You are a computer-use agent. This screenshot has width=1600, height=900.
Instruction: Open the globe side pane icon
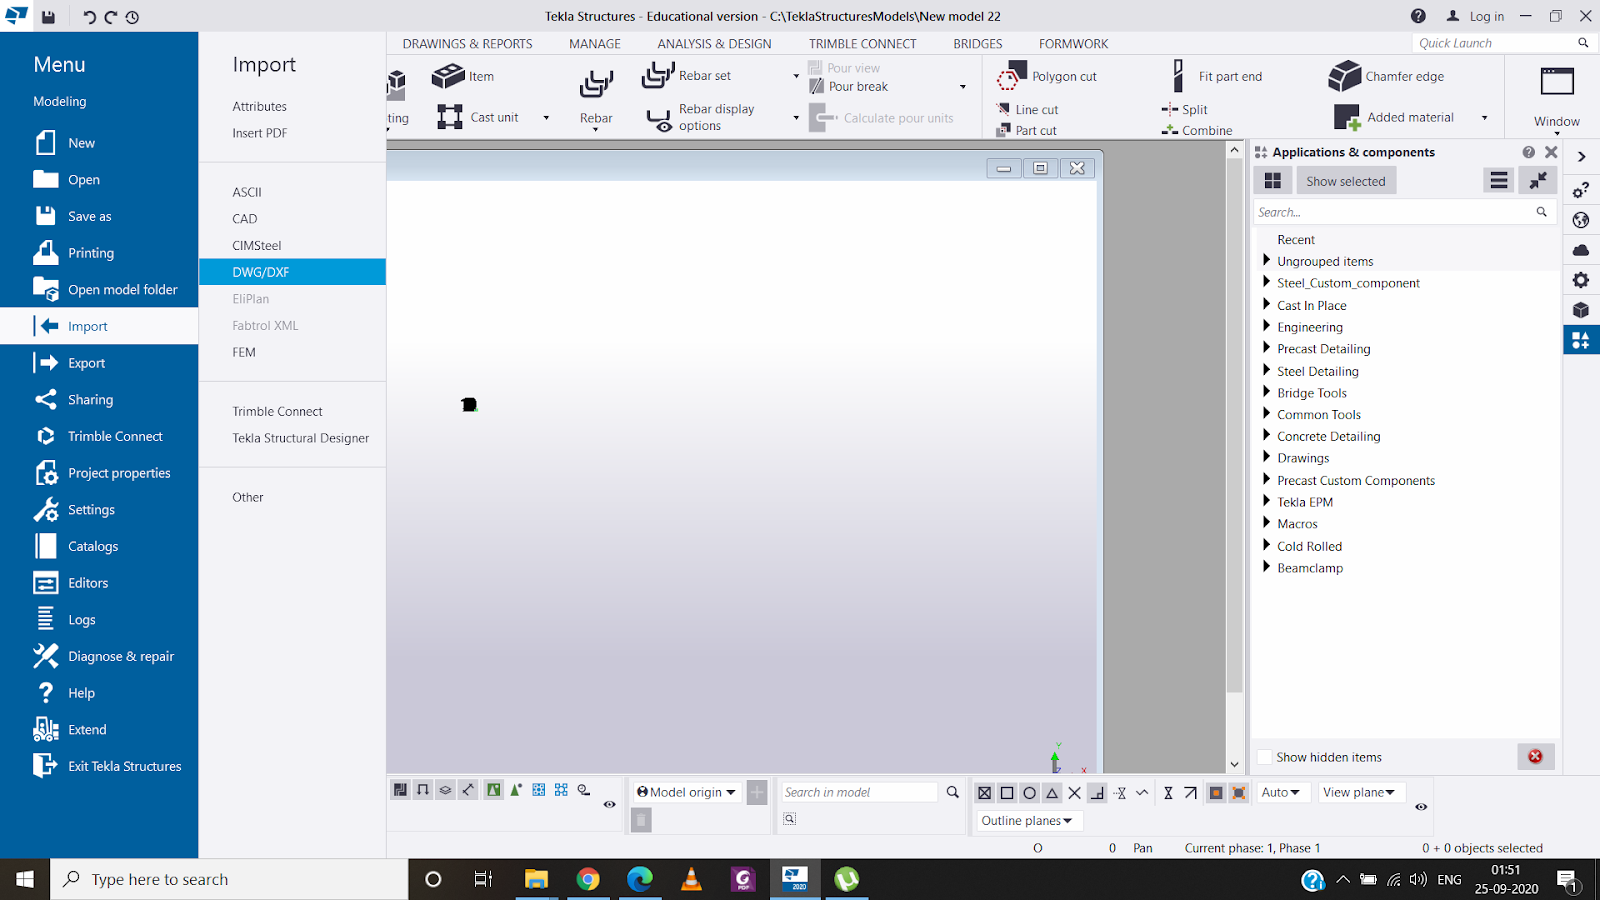pos(1581,220)
